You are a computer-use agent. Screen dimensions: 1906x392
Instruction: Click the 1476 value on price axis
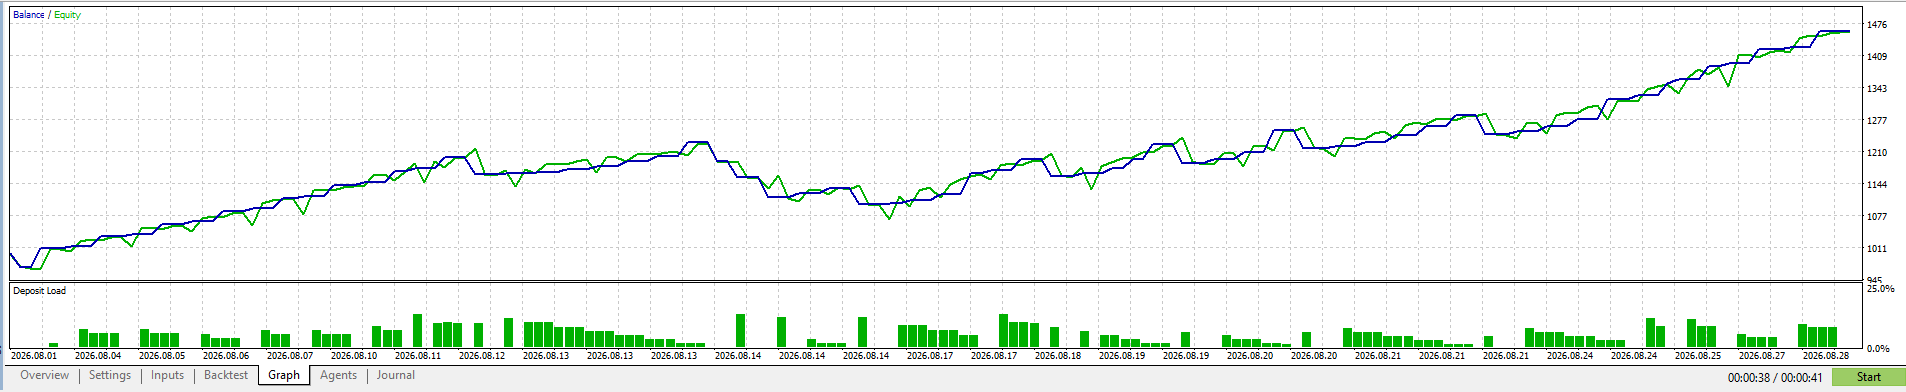(x=1877, y=25)
